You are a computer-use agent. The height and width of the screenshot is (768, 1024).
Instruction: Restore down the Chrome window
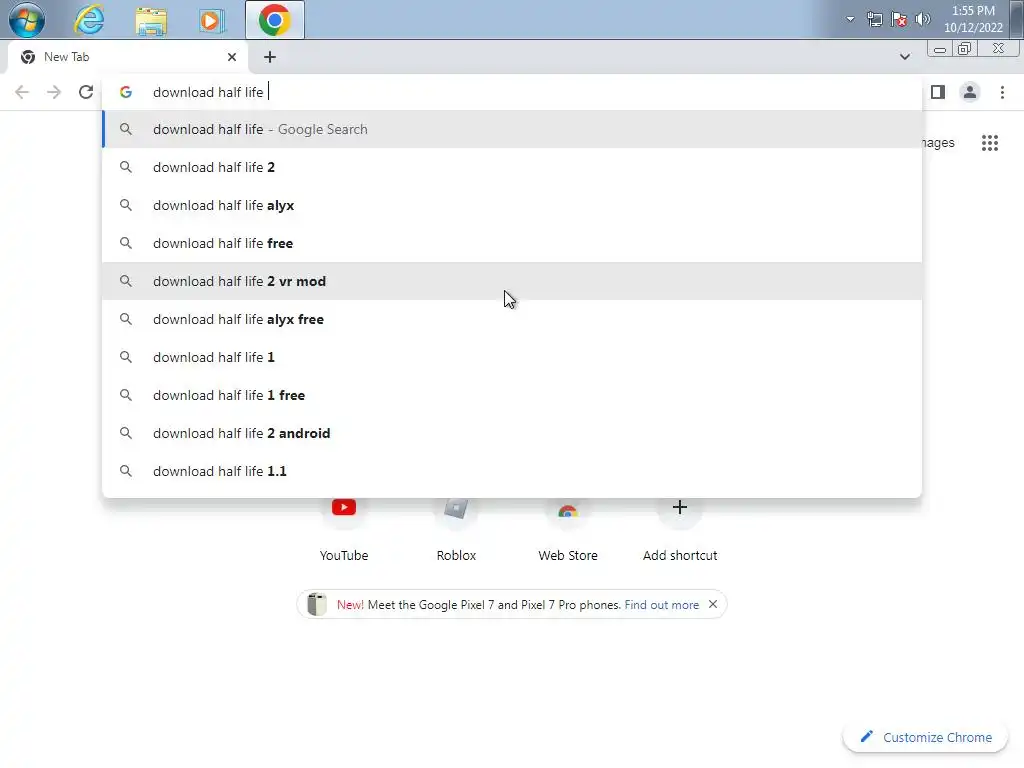(x=964, y=49)
